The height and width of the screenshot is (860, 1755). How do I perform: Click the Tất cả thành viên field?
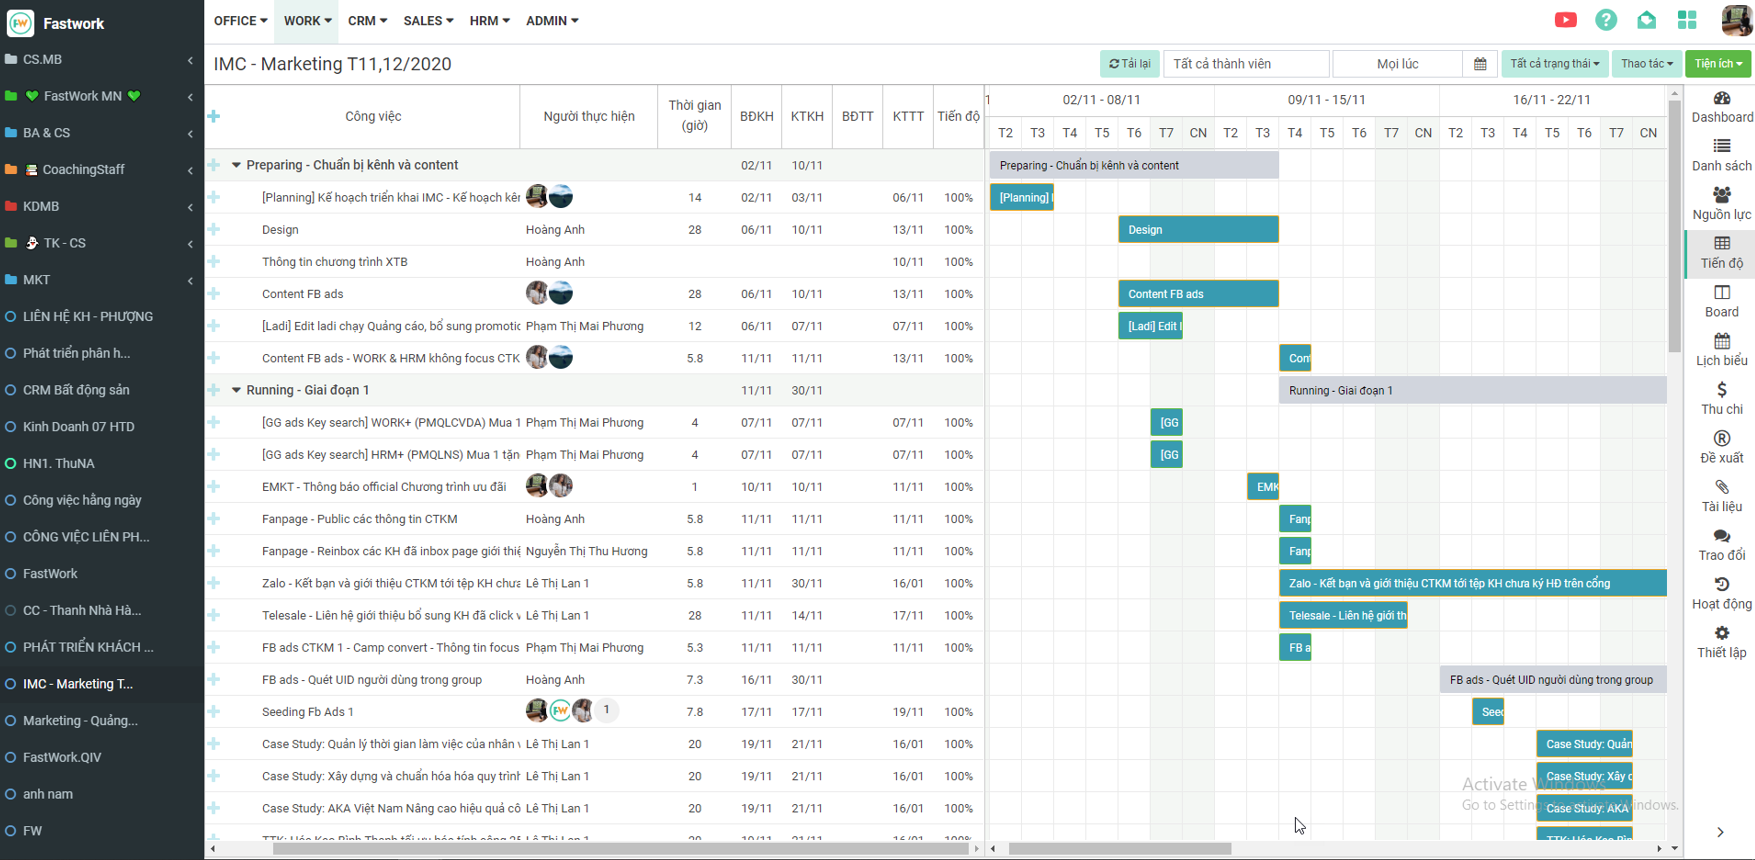1246,64
